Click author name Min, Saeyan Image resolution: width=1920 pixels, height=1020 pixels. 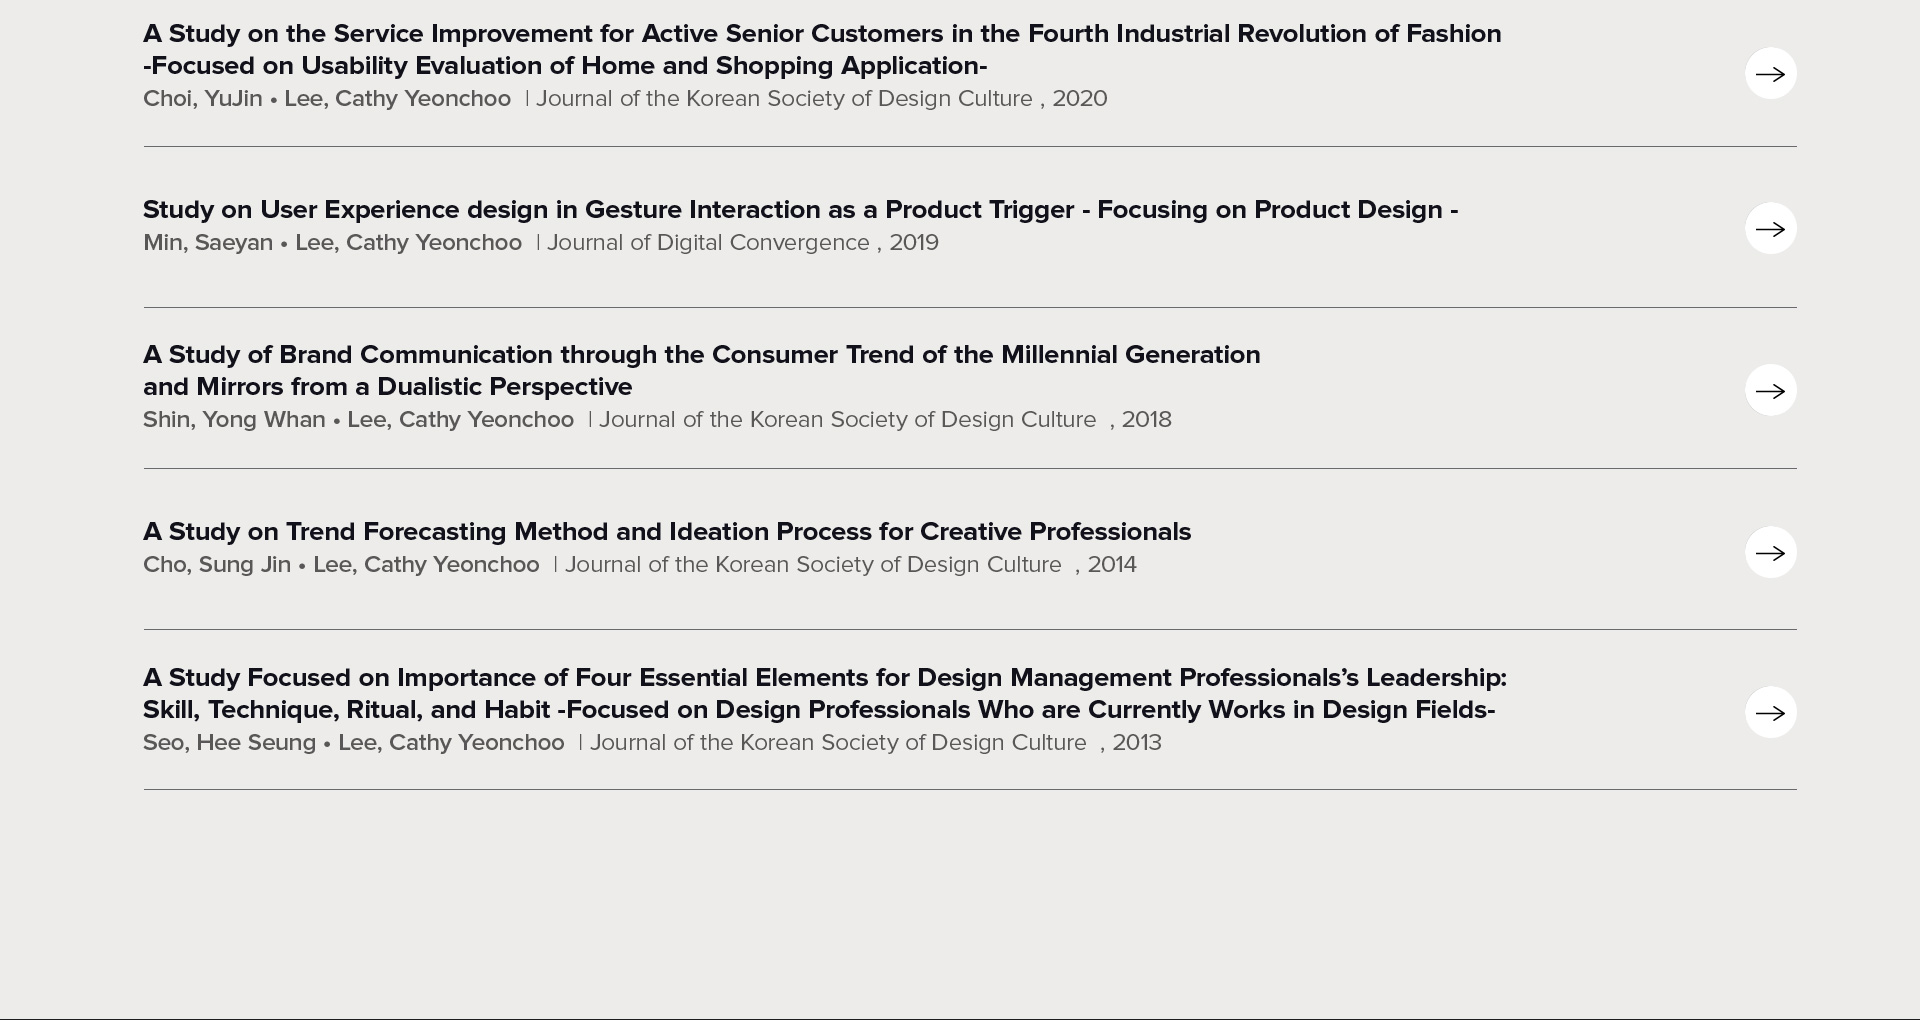(x=207, y=243)
